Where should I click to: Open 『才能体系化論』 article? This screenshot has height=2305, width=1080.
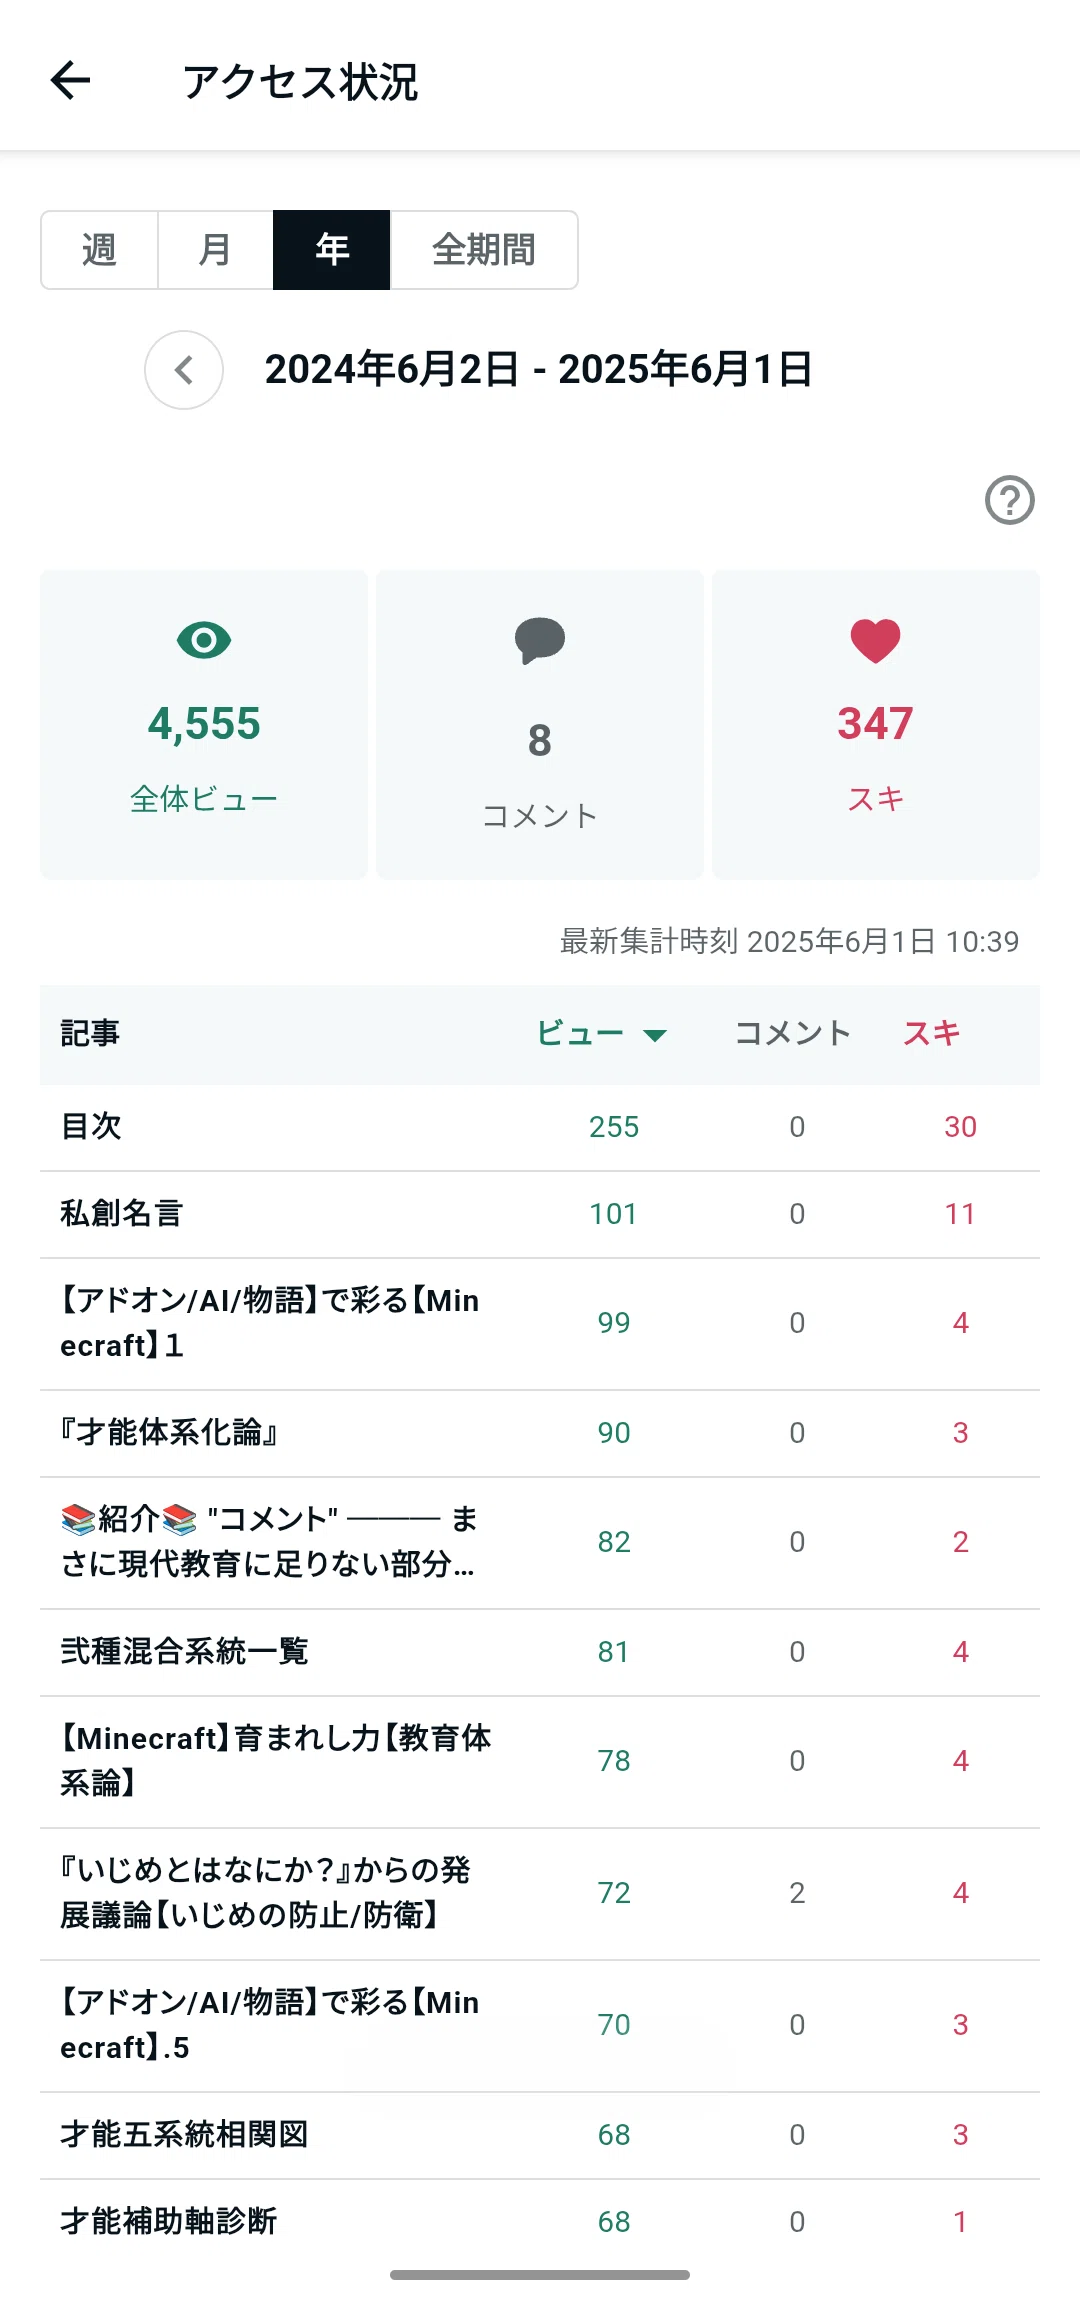click(540, 1433)
